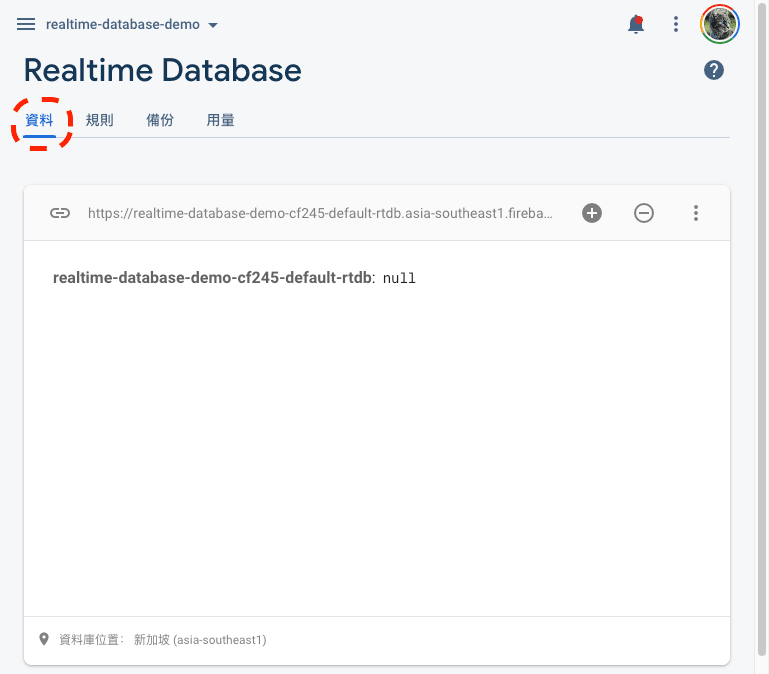The height and width of the screenshot is (674, 769).
Task: Switch to the 用量 tab
Action: point(220,120)
